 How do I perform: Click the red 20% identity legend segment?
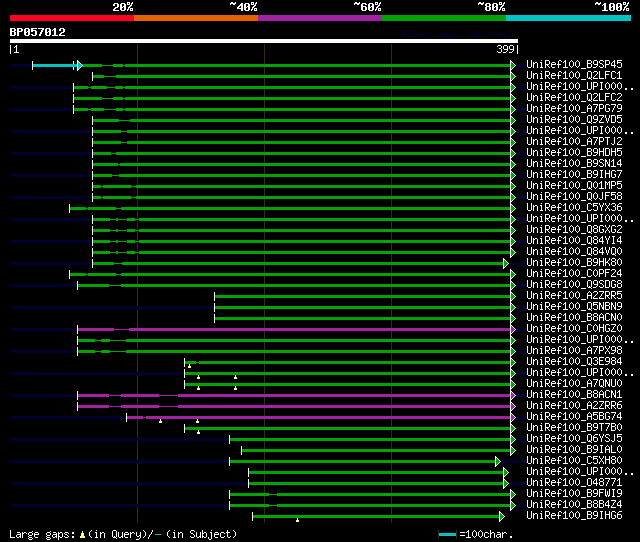[72, 18]
